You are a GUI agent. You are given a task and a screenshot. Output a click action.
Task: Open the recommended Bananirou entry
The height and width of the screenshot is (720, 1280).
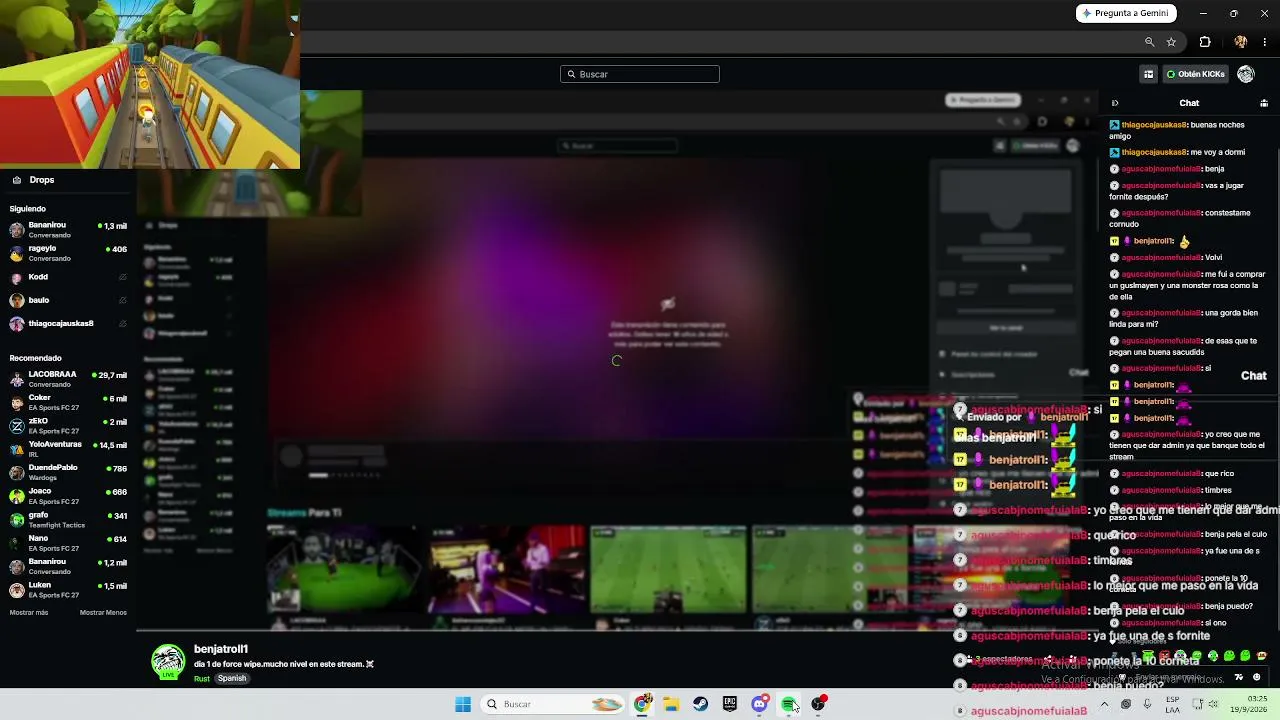pos(68,566)
